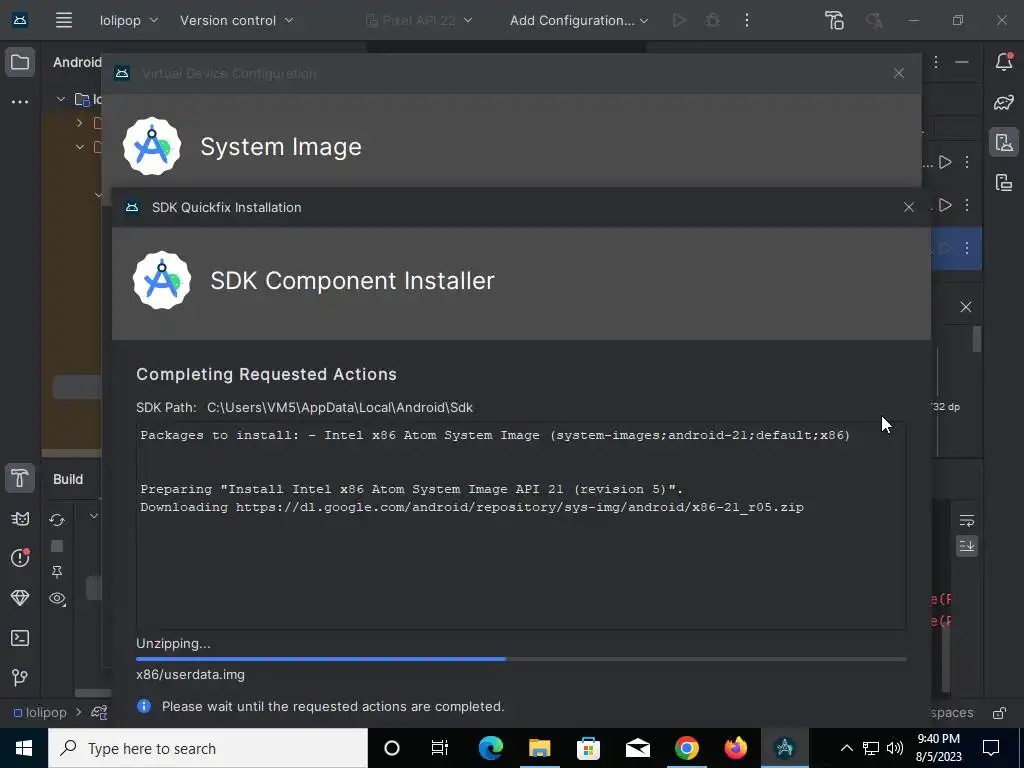The height and width of the screenshot is (768, 1024).
Task: Click the Run app play button
Action: click(679, 20)
